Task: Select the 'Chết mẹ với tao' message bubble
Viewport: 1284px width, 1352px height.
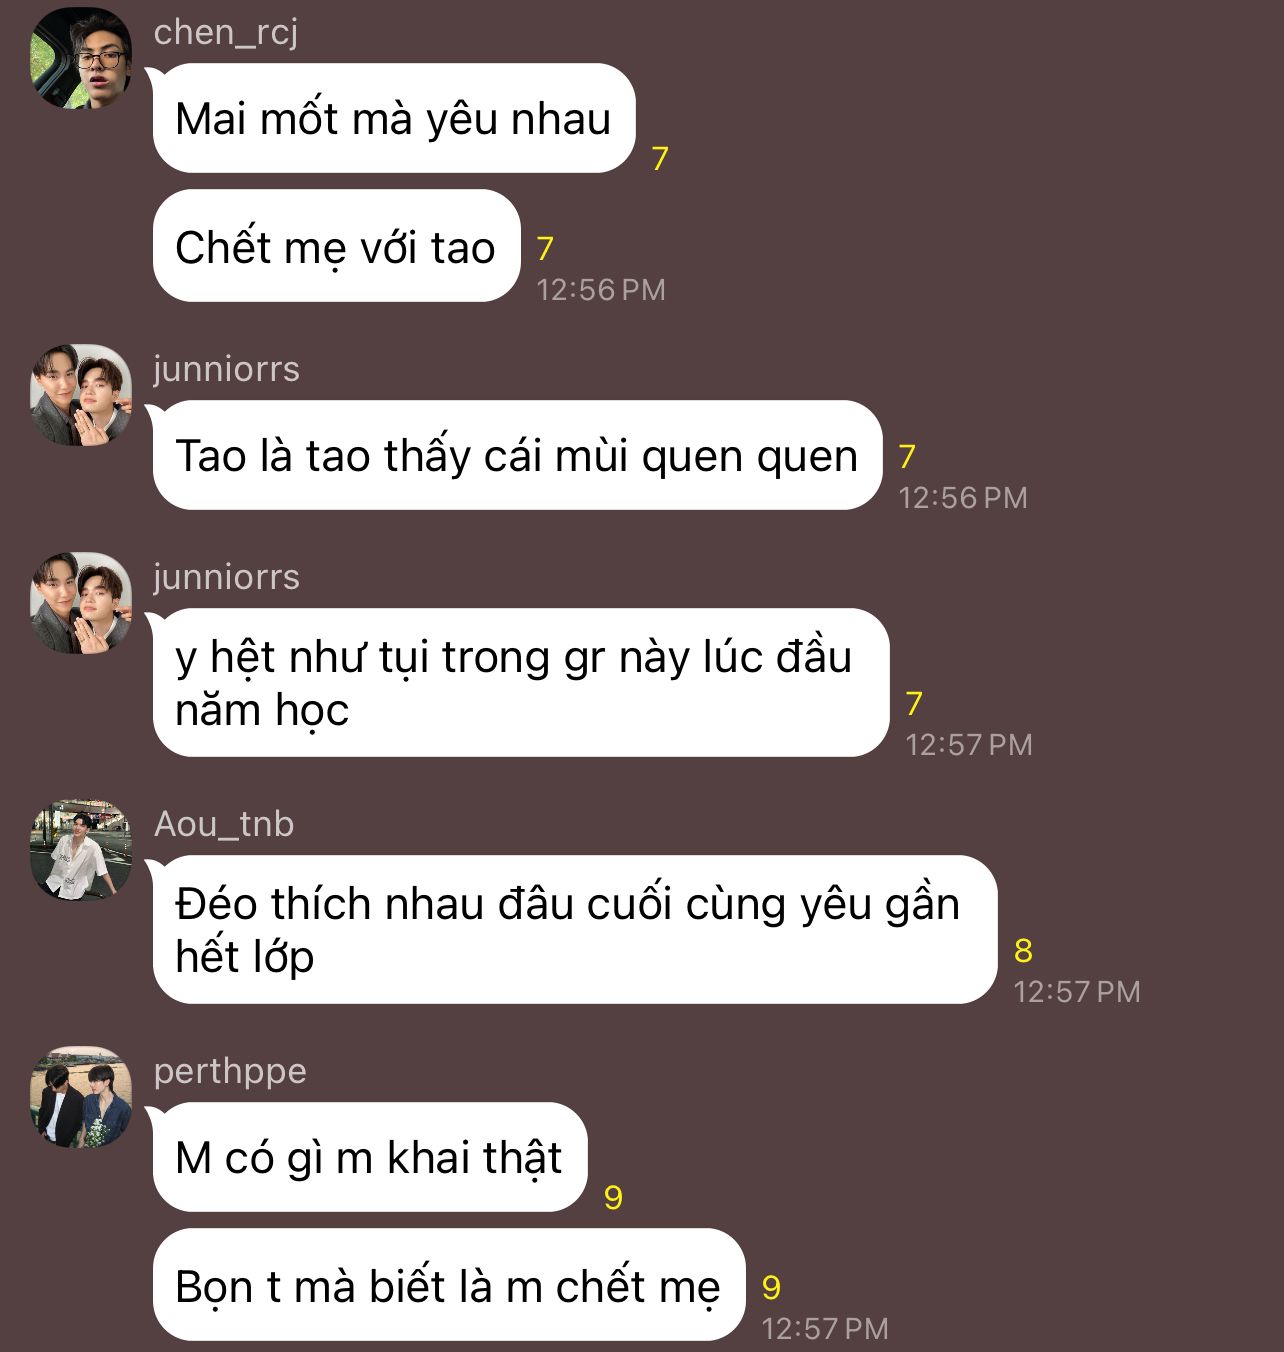Action: [337, 245]
